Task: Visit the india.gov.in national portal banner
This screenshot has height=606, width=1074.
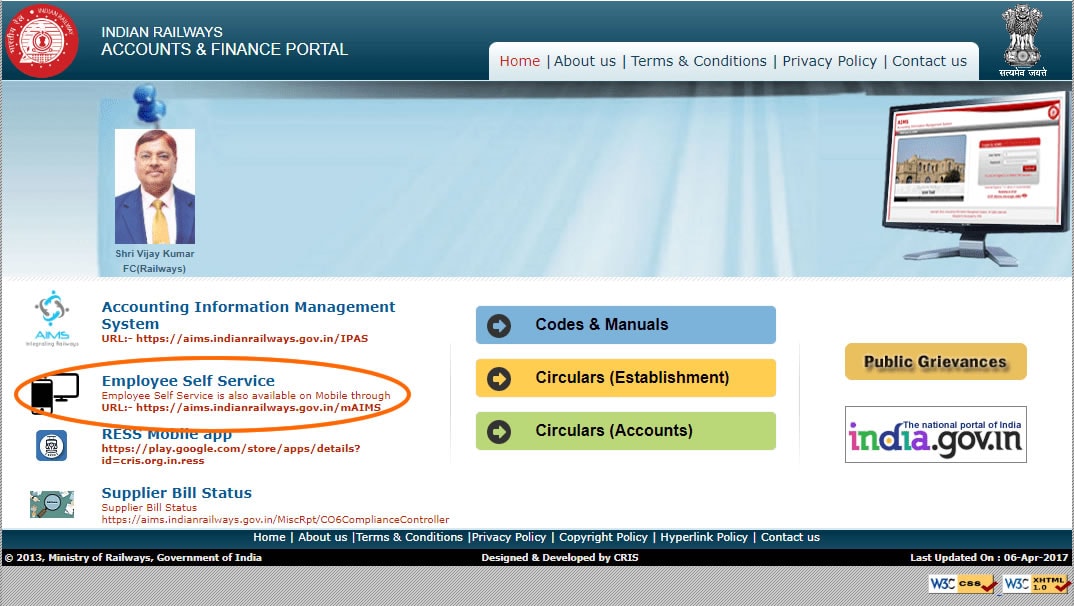Action: 935,434
